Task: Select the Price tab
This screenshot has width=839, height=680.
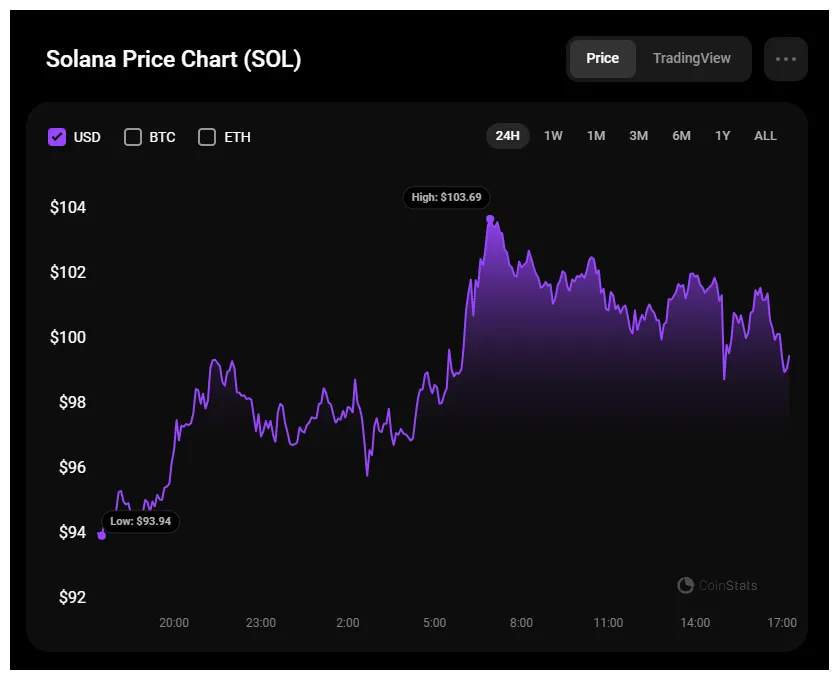Action: click(x=603, y=58)
